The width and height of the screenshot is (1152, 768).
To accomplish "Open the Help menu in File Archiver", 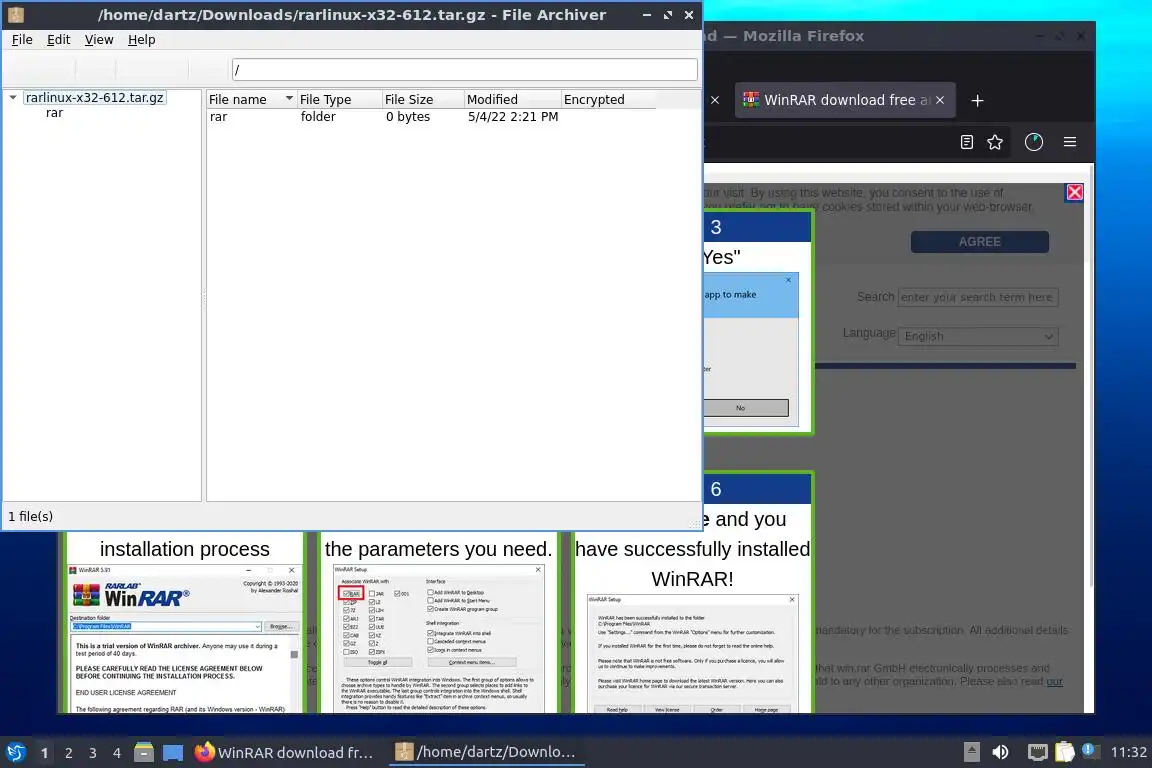I will point(141,40).
